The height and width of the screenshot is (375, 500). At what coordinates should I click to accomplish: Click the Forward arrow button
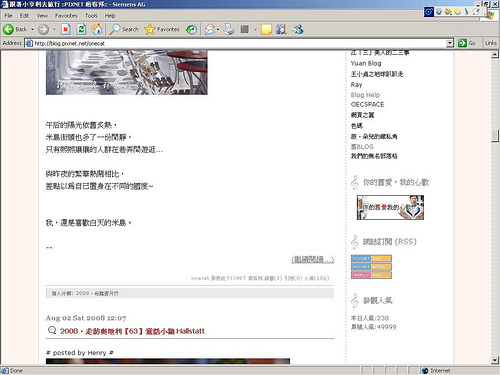coord(43,29)
